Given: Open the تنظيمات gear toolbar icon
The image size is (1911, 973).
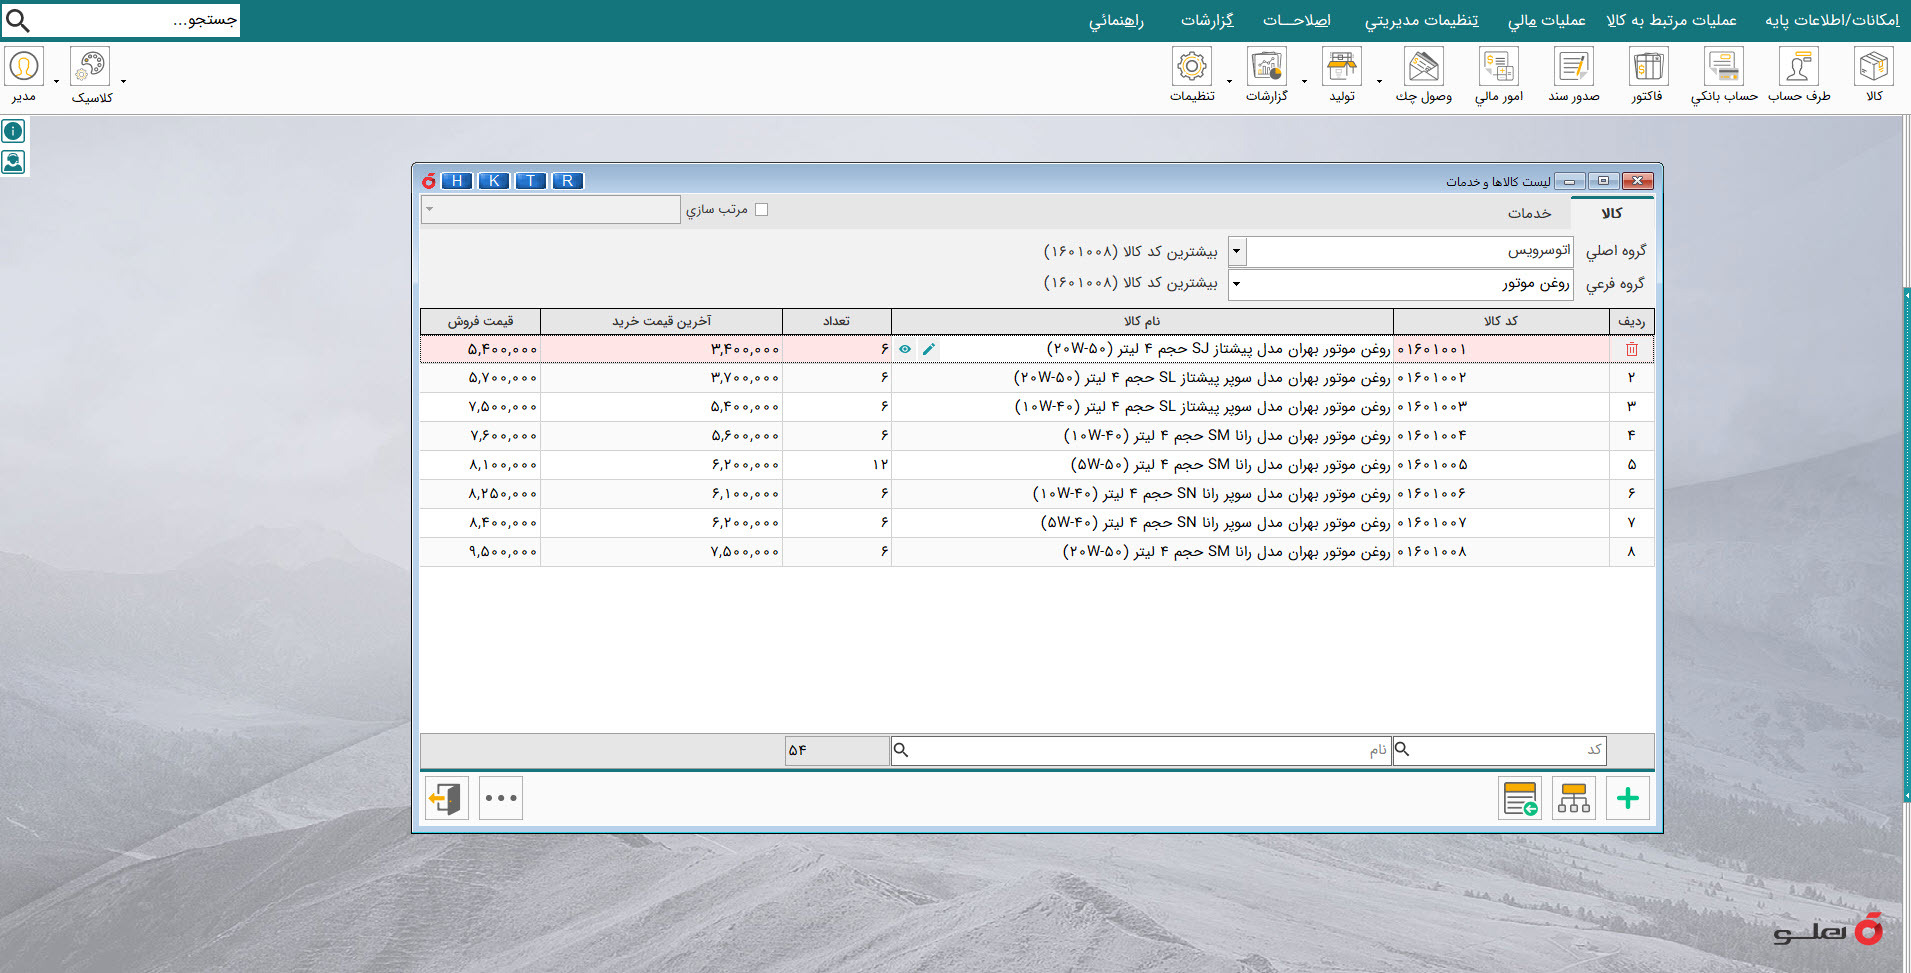Looking at the screenshot, I should click(x=1192, y=67).
